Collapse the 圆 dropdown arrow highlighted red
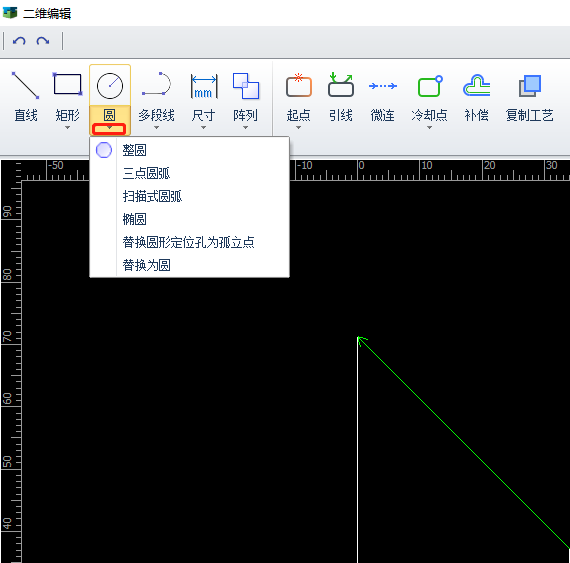Viewport: 570px width, 563px height. [109, 128]
